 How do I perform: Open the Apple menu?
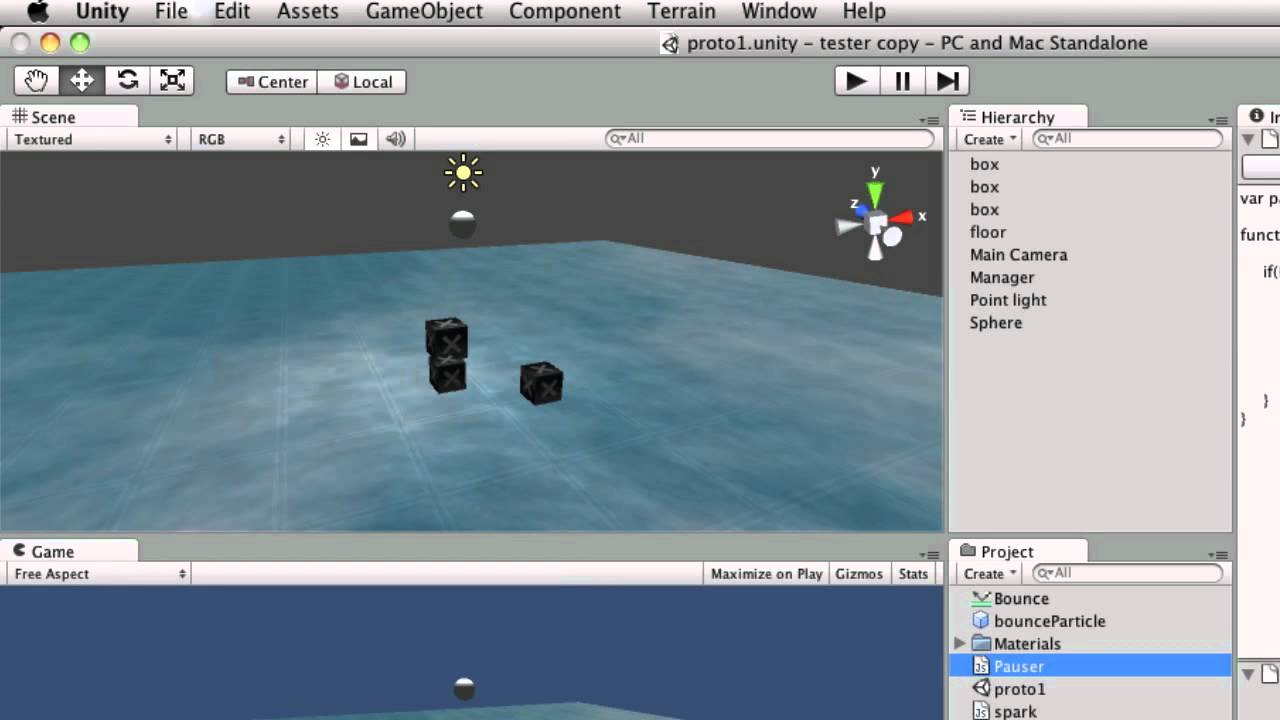coord(38,12)
